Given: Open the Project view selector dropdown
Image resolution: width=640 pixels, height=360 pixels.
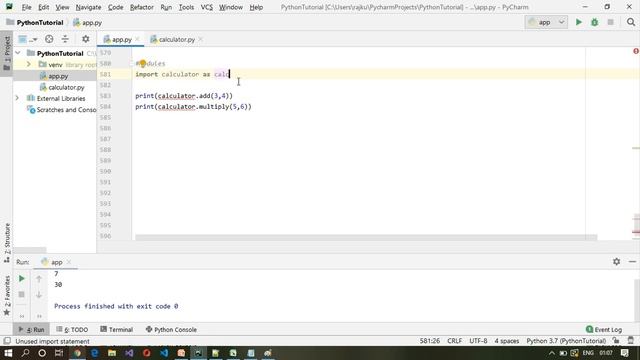Looking at the screenshot, I should pos(28,39).
